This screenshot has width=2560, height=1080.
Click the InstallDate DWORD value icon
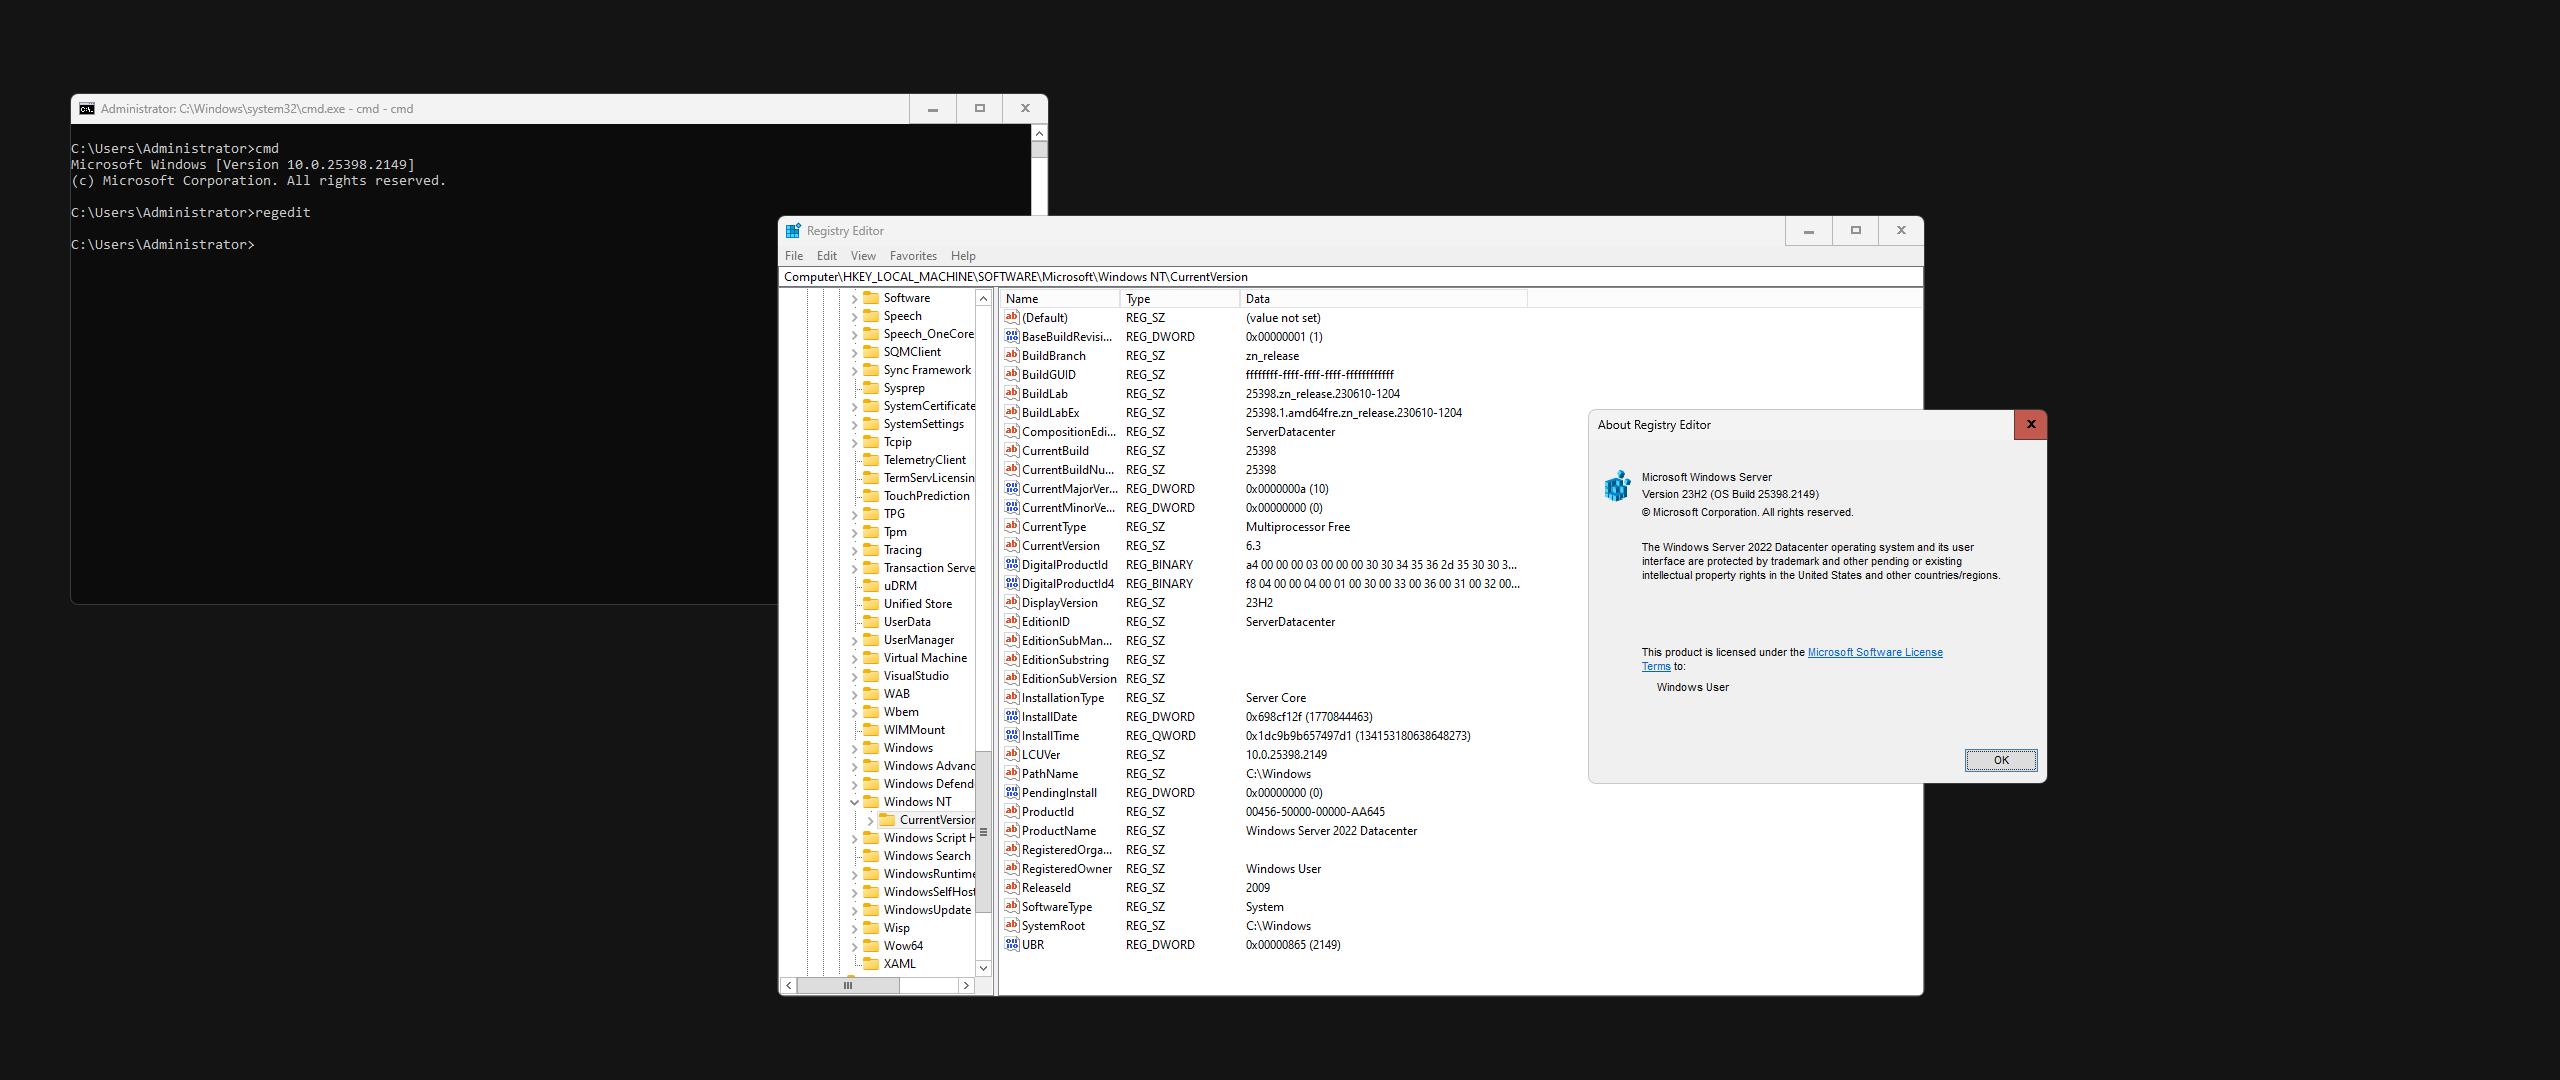coord(1012,716)
